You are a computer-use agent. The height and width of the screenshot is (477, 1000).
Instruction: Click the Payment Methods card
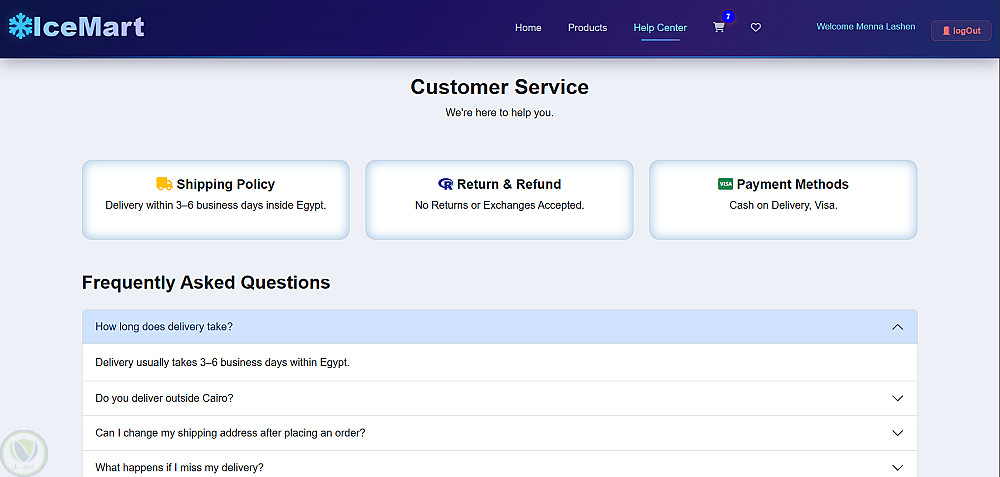pos(783,200)
